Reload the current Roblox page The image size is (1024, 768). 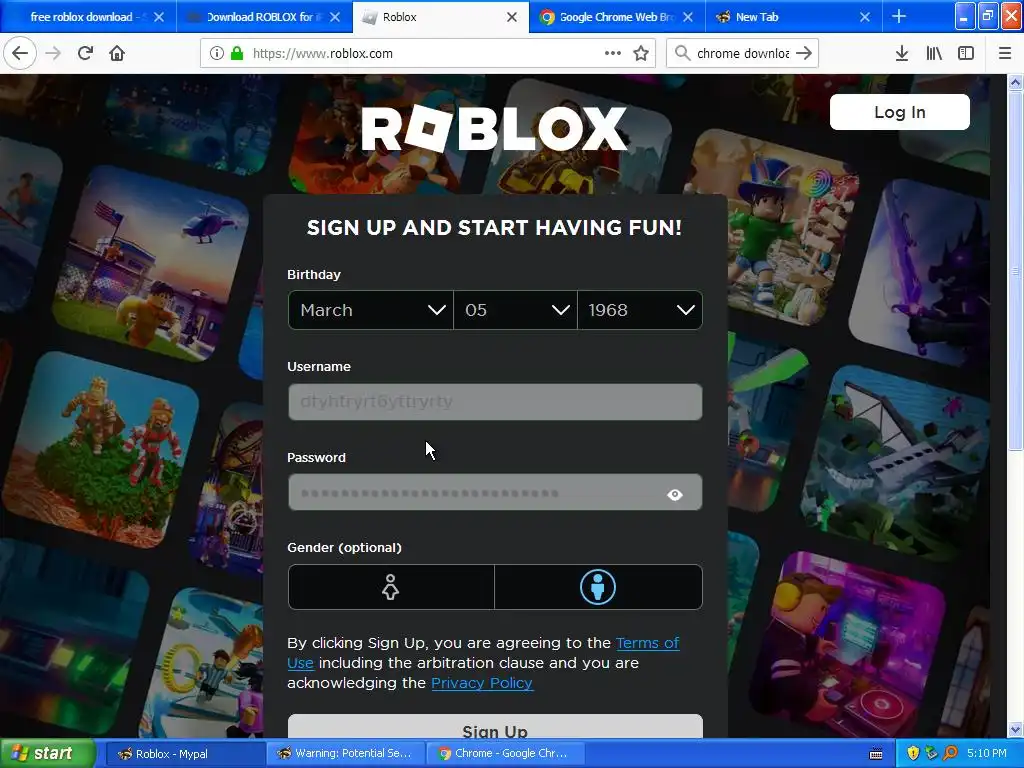[86, 53]
